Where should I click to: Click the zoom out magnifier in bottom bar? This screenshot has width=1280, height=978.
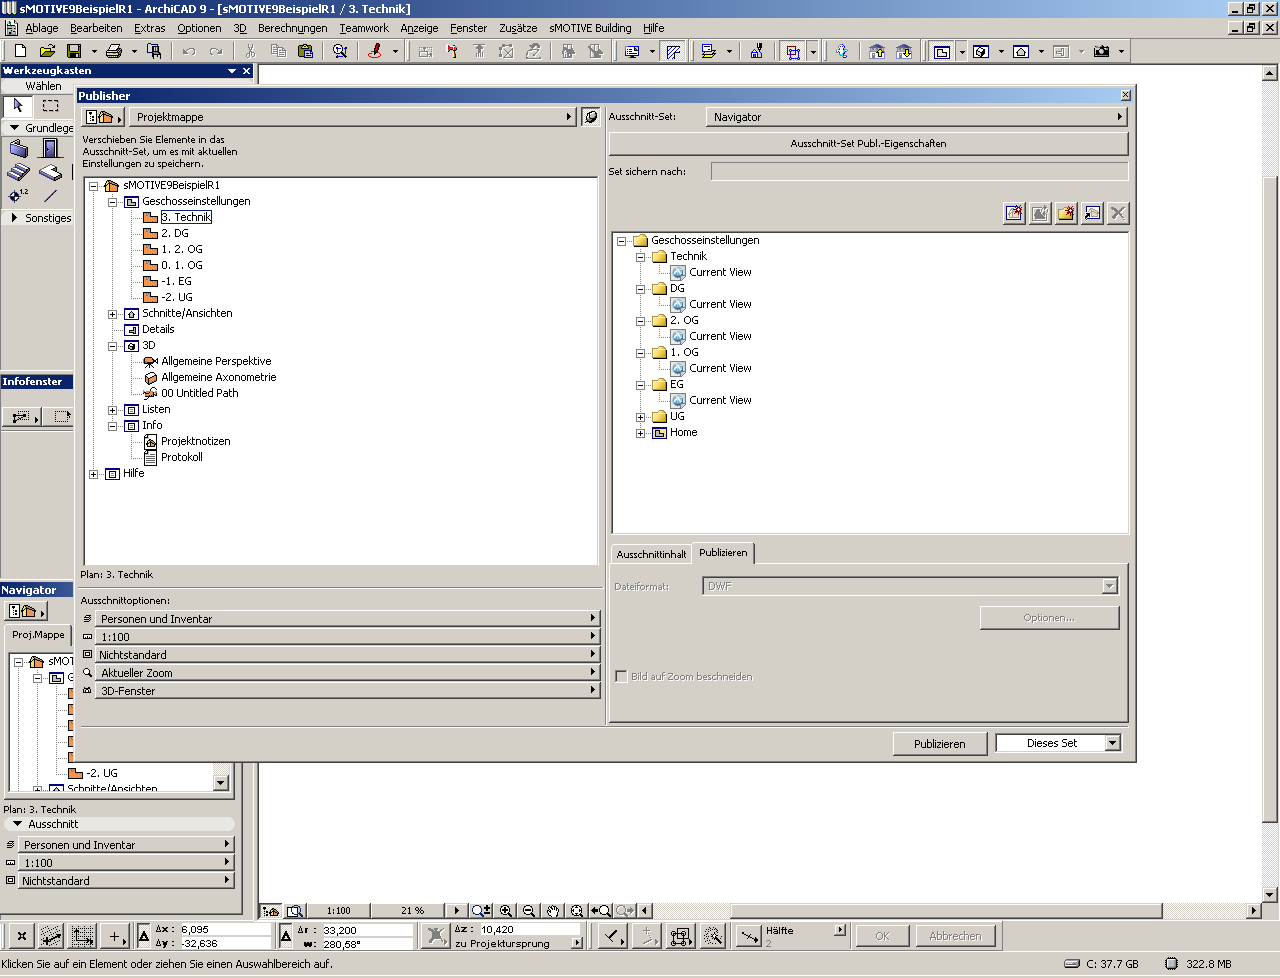529,911
